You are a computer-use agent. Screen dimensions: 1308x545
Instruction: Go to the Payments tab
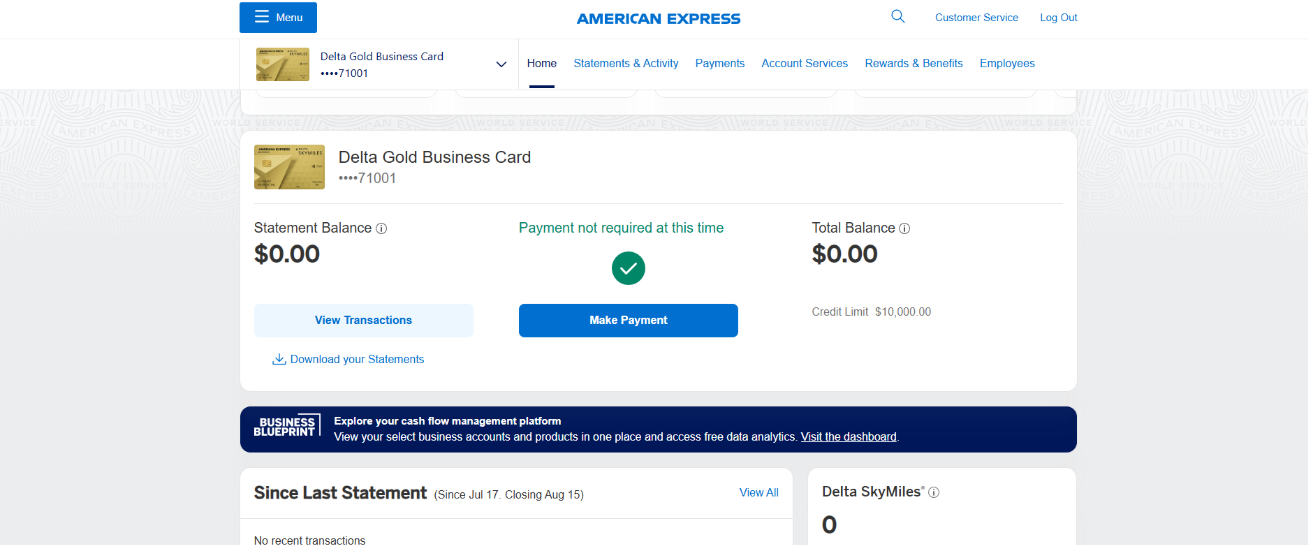point(720,63)
